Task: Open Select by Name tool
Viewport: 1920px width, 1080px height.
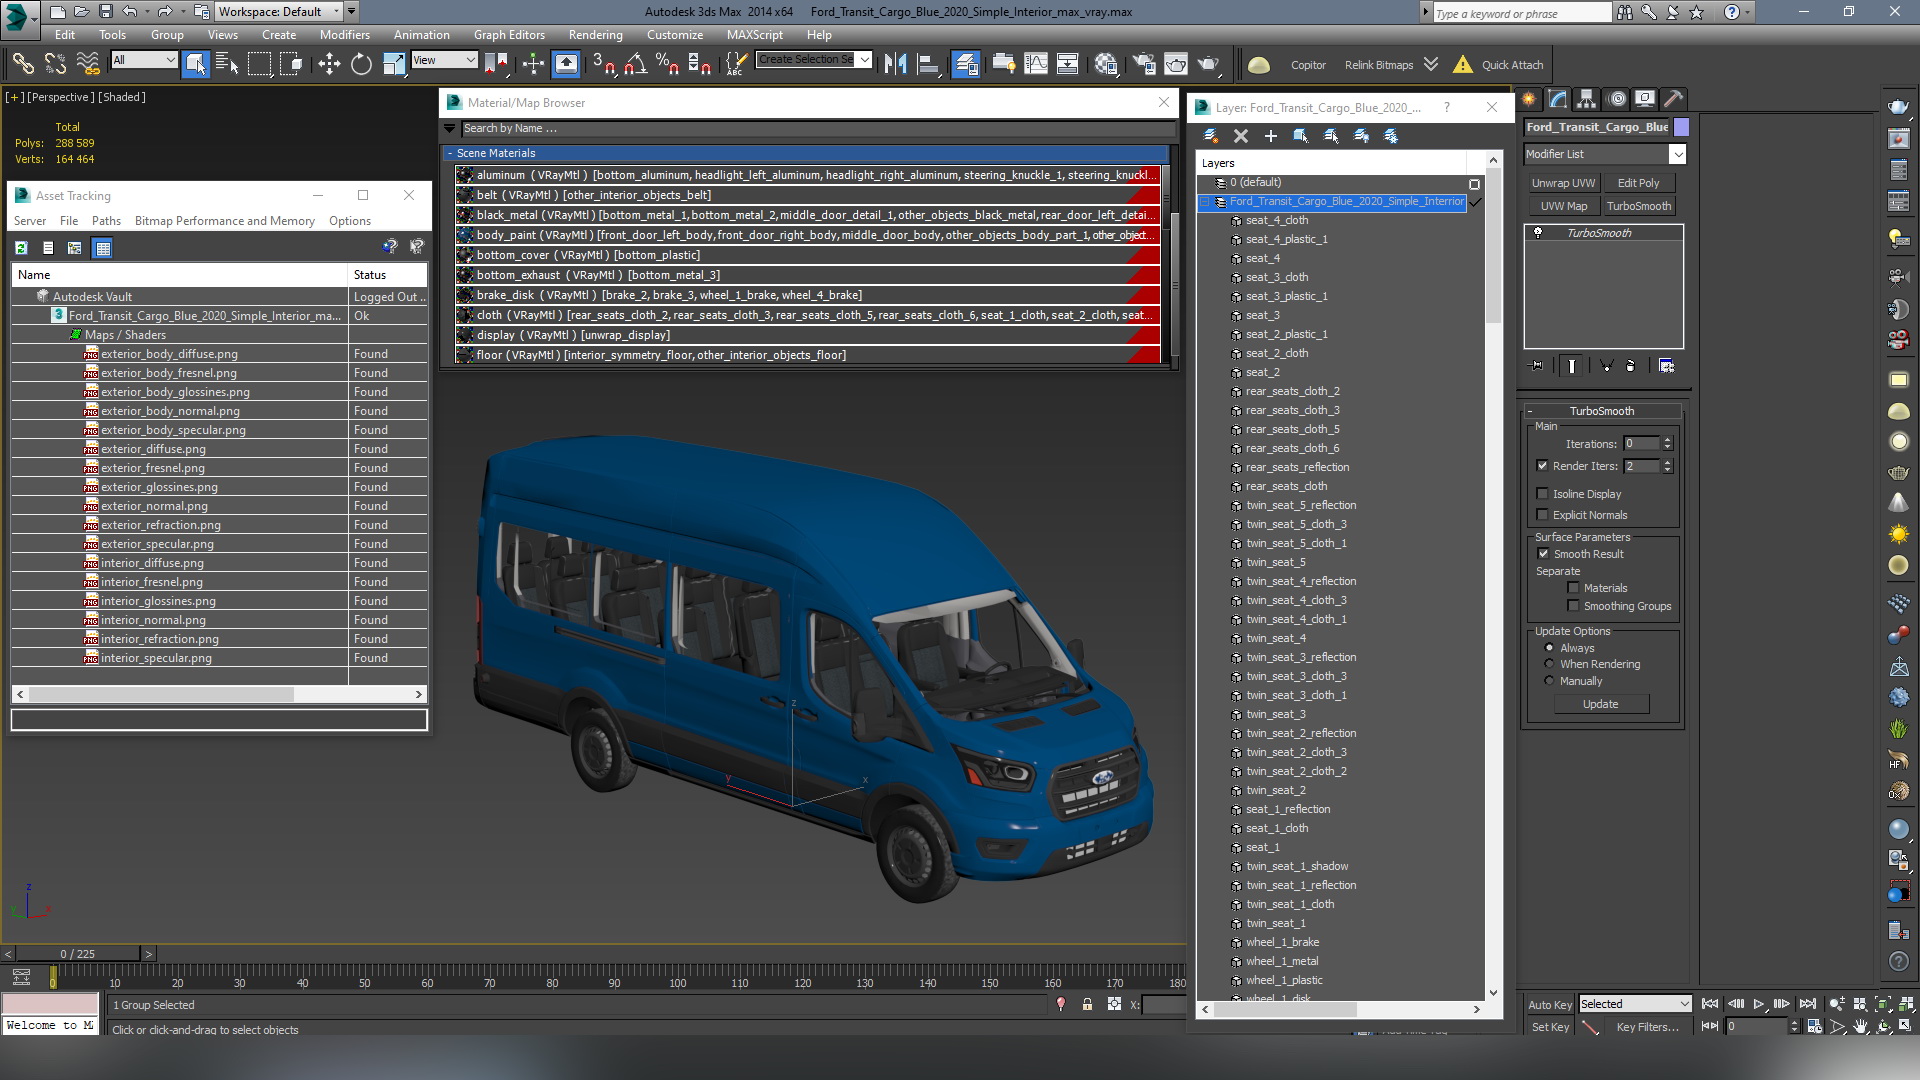Action: coord(227,64)
